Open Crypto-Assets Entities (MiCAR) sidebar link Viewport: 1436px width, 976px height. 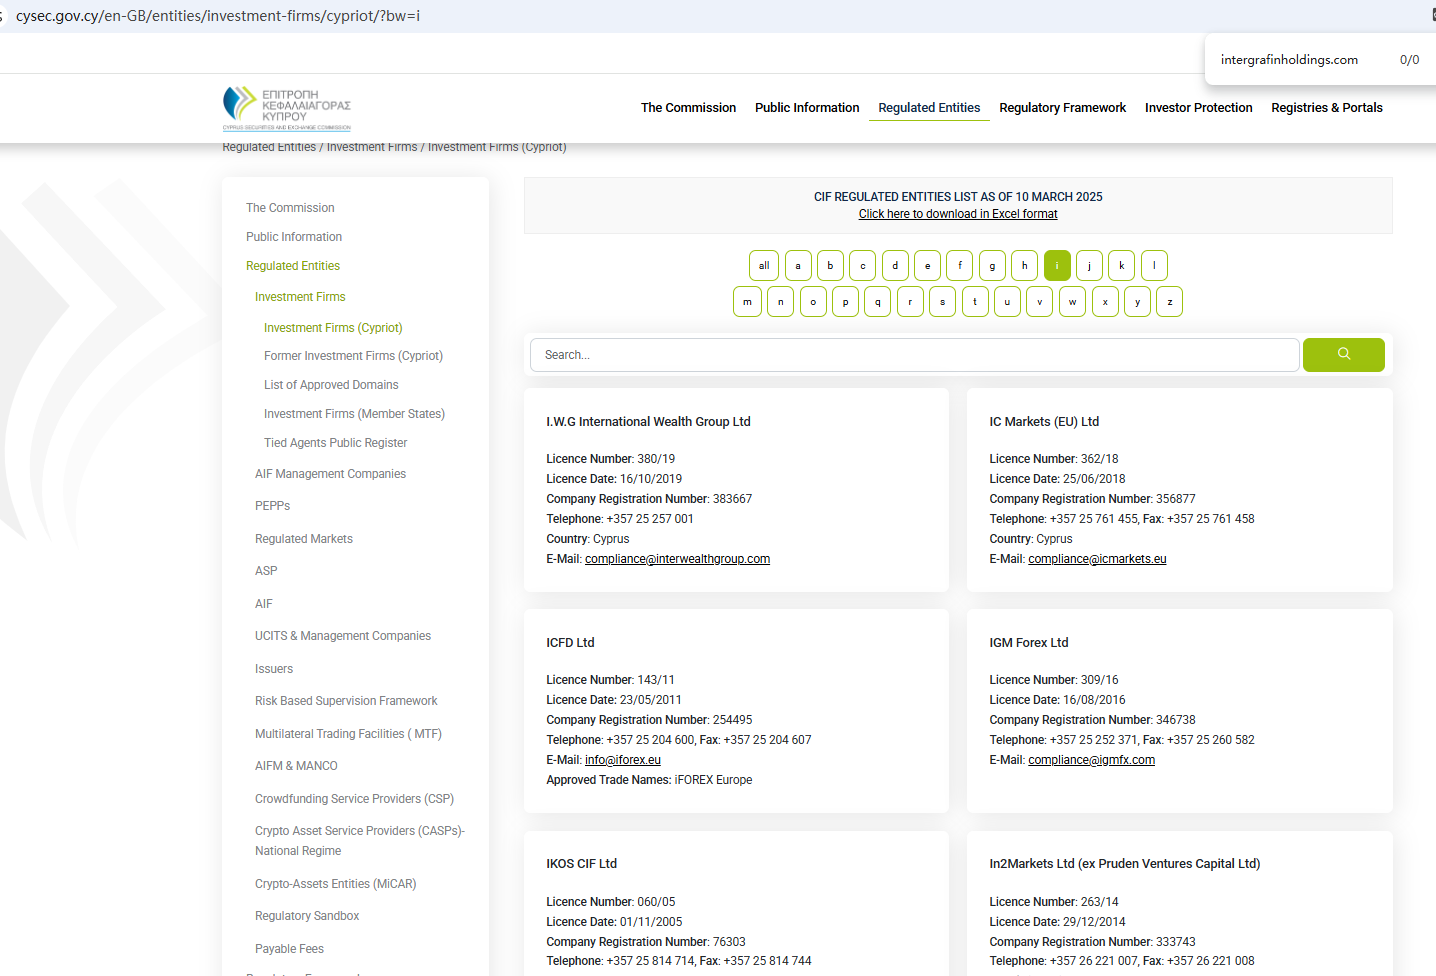point(335,884)
